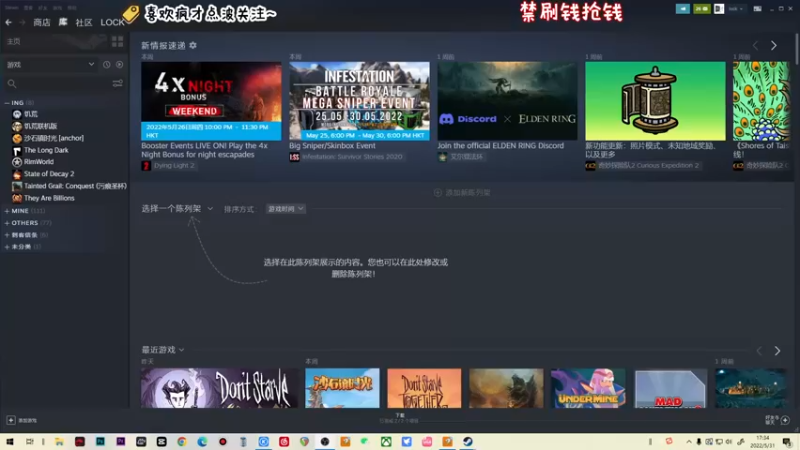
Task: Click 添加新陈列架 add shelf button
Action: [462, 192]
